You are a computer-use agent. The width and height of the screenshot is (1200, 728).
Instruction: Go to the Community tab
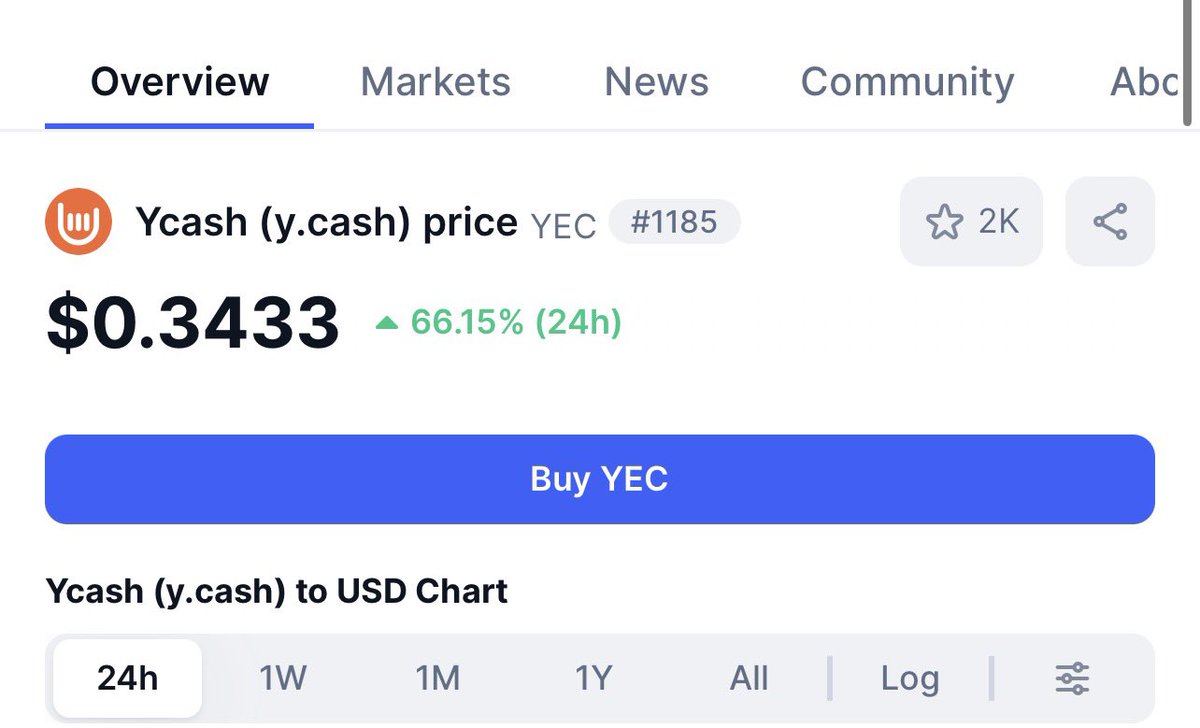(x=907, y=82)
